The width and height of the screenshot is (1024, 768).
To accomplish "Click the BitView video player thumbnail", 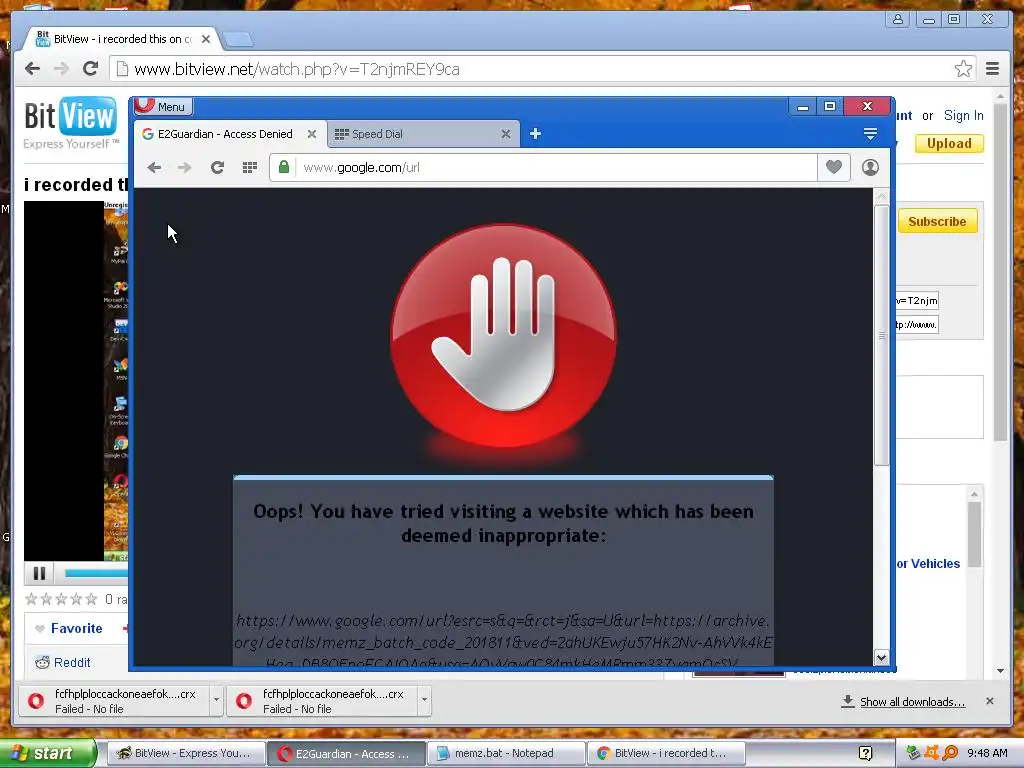I will 76,381.
